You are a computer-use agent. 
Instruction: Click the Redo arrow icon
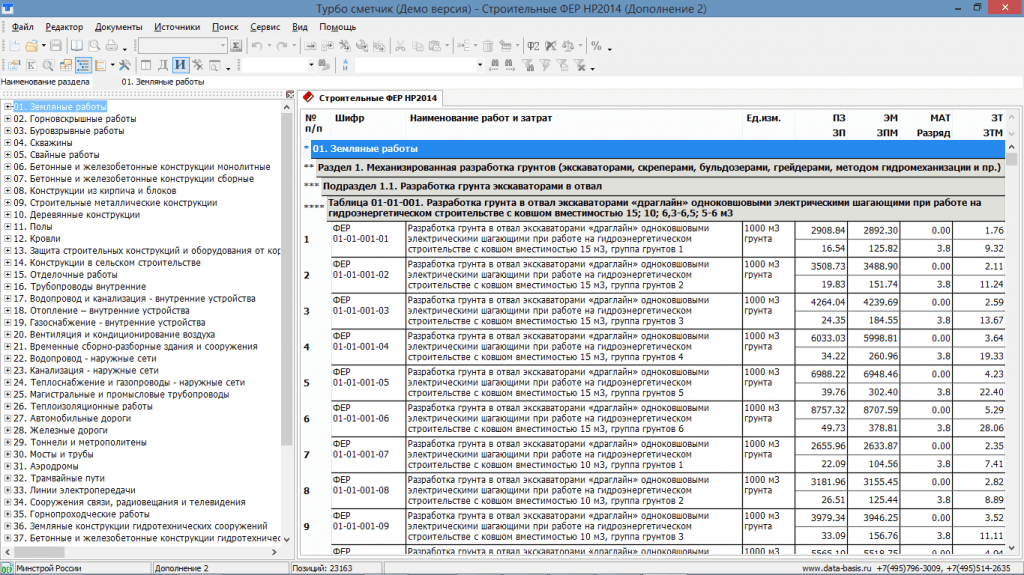(x=282, y=46)
